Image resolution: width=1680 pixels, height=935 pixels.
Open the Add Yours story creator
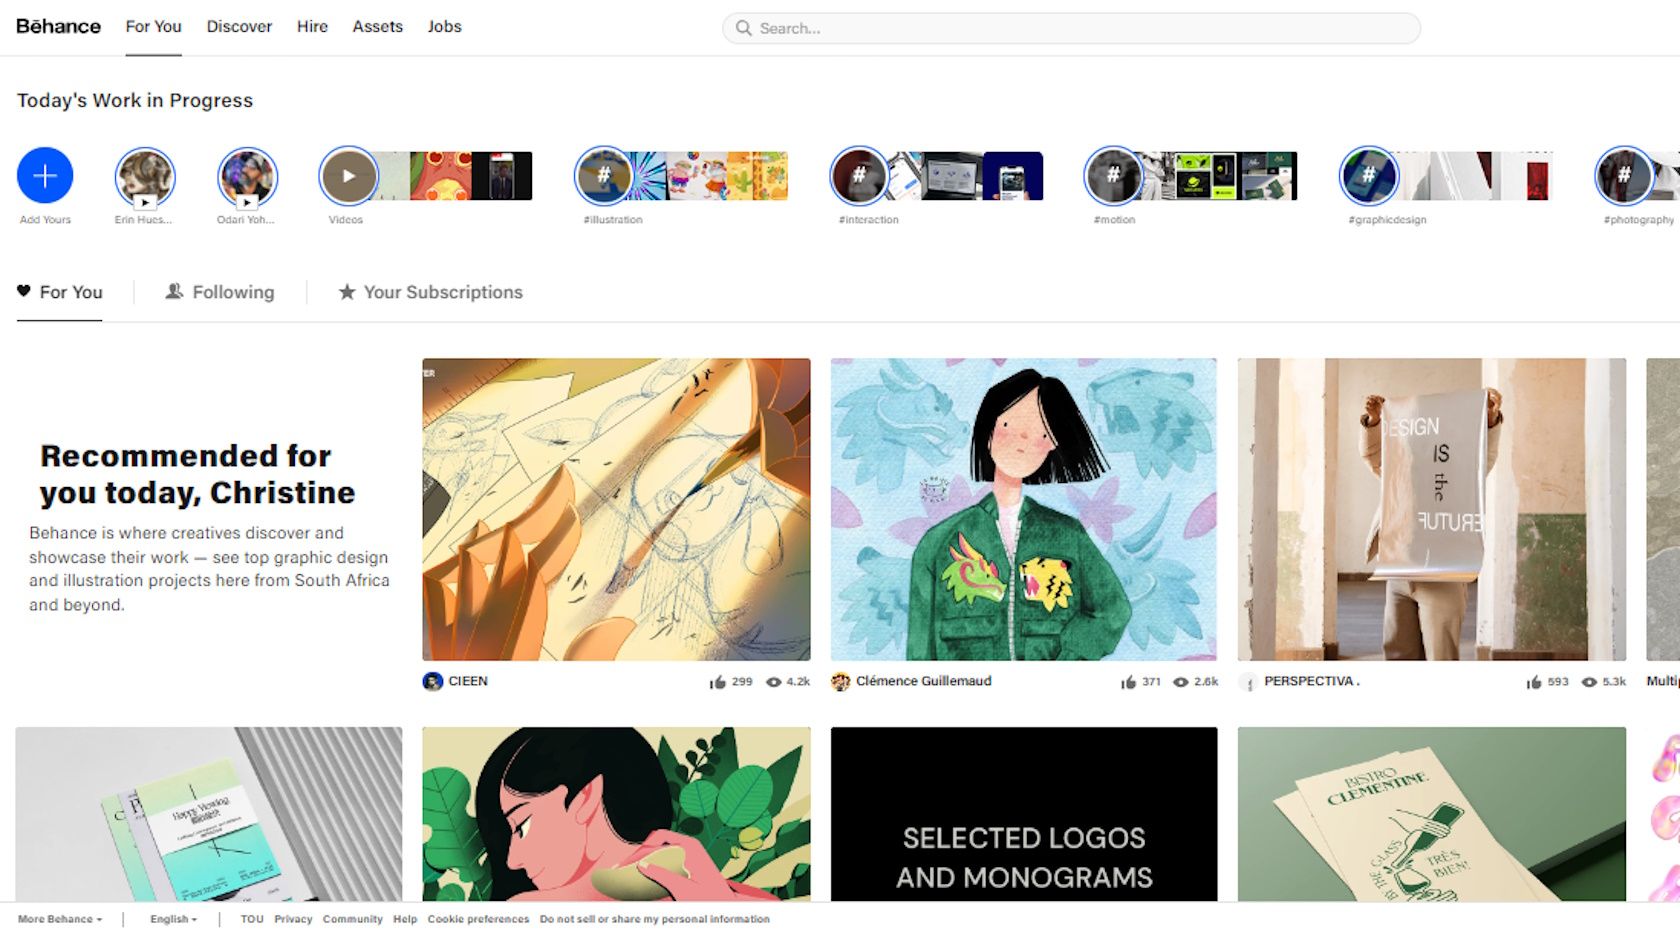coord(44,175)
